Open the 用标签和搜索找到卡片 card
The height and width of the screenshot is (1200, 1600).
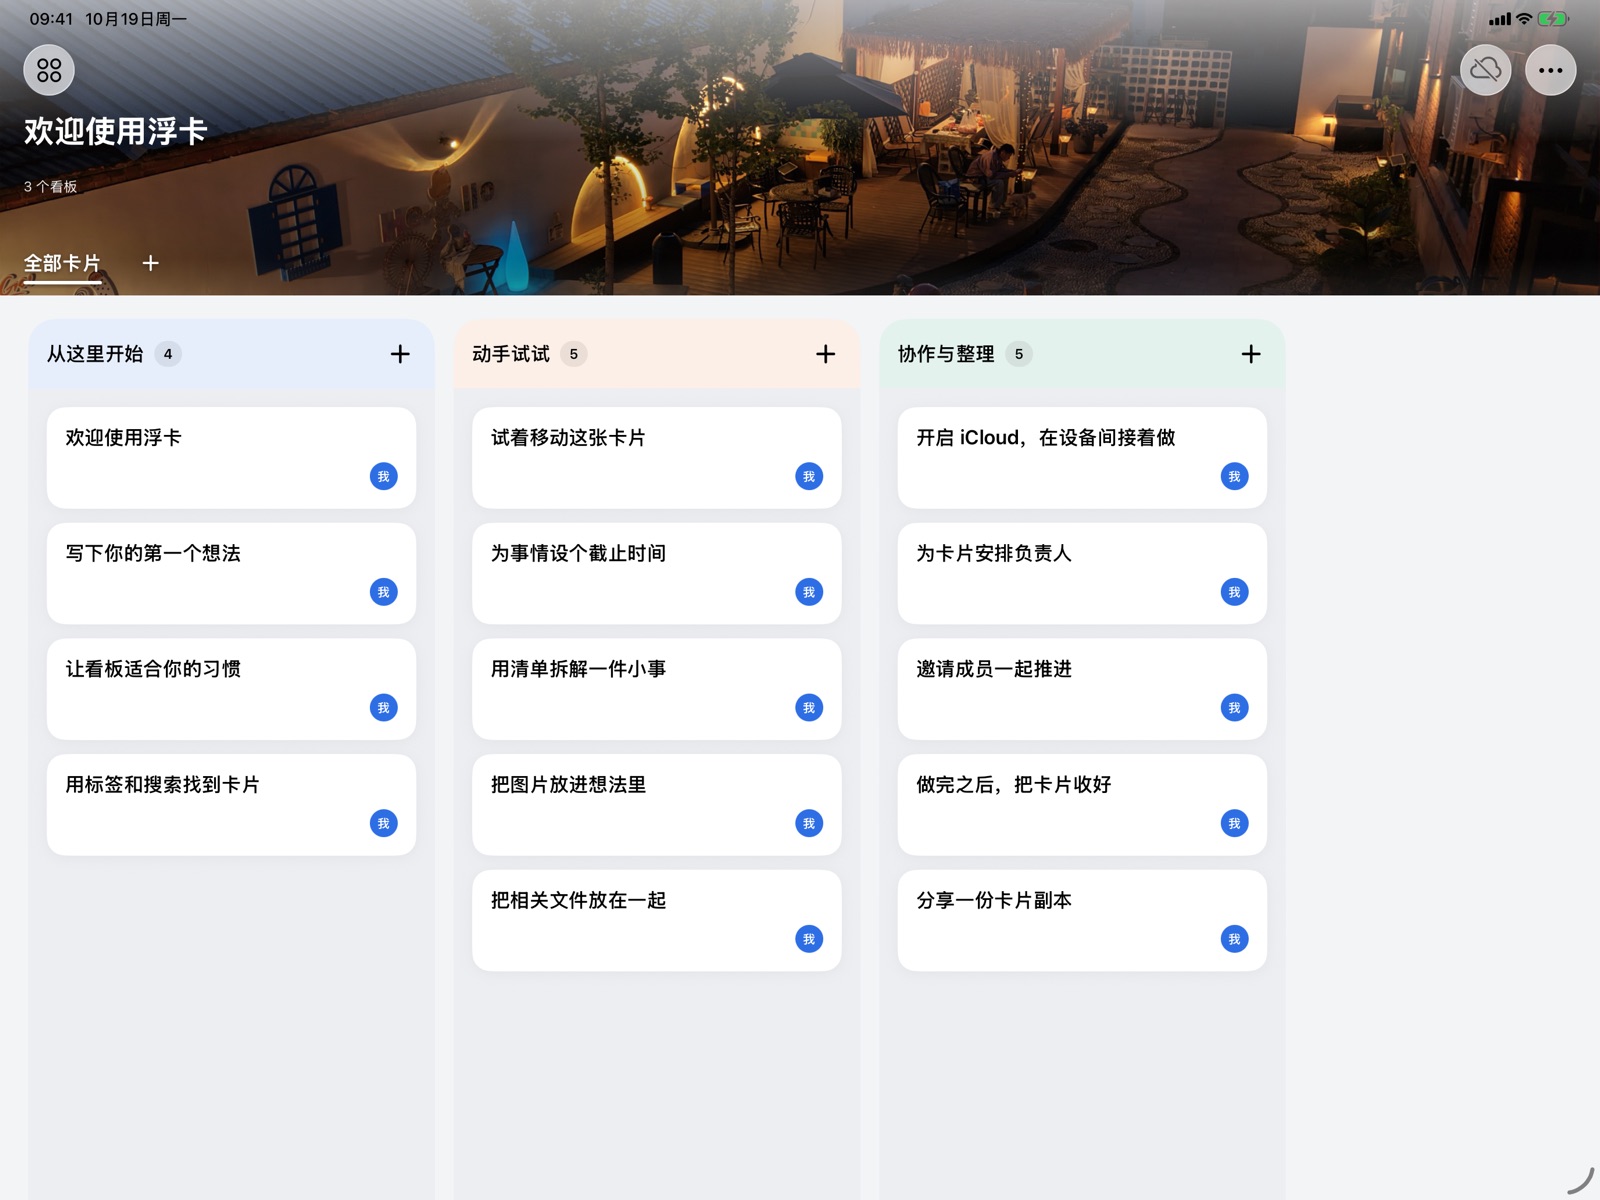pos(231,805)
